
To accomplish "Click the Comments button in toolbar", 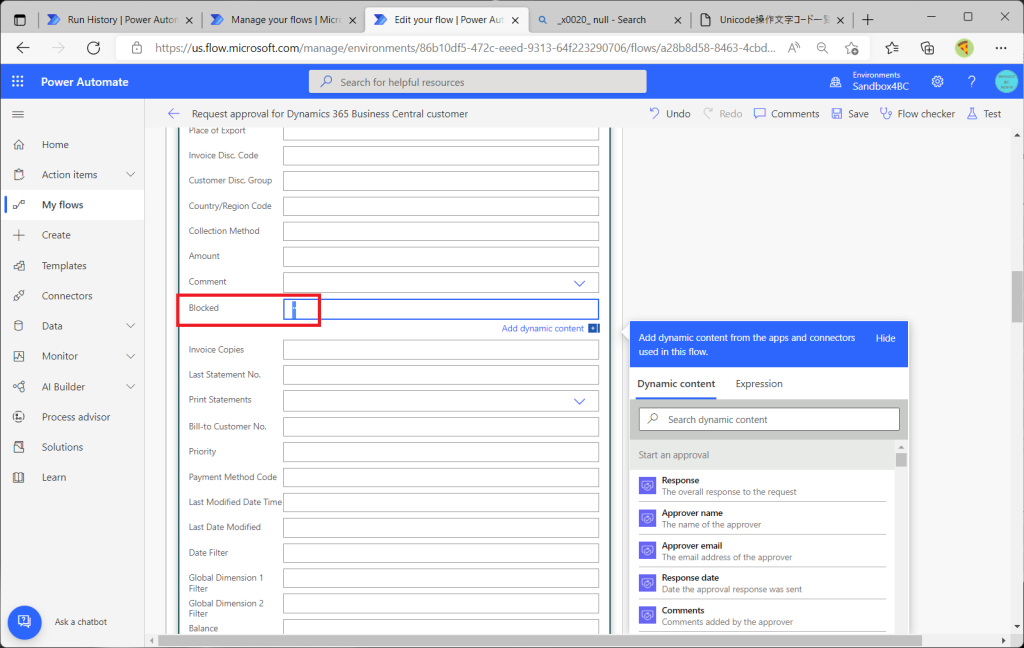I will pyautogui.click(x=786, y=114).
